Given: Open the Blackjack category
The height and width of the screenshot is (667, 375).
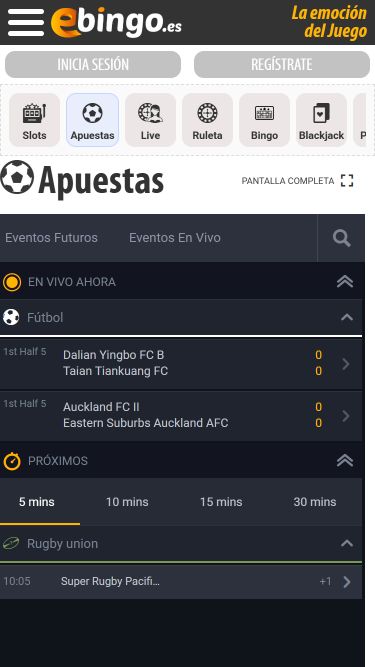Looking at the screenshot, I should 321,120.
